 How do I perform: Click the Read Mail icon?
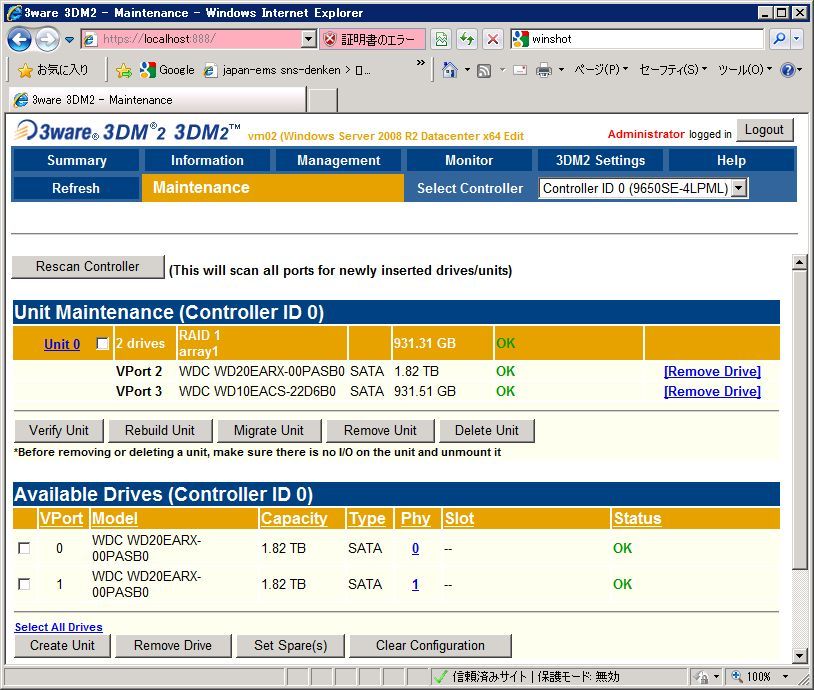tap(520, 70)
